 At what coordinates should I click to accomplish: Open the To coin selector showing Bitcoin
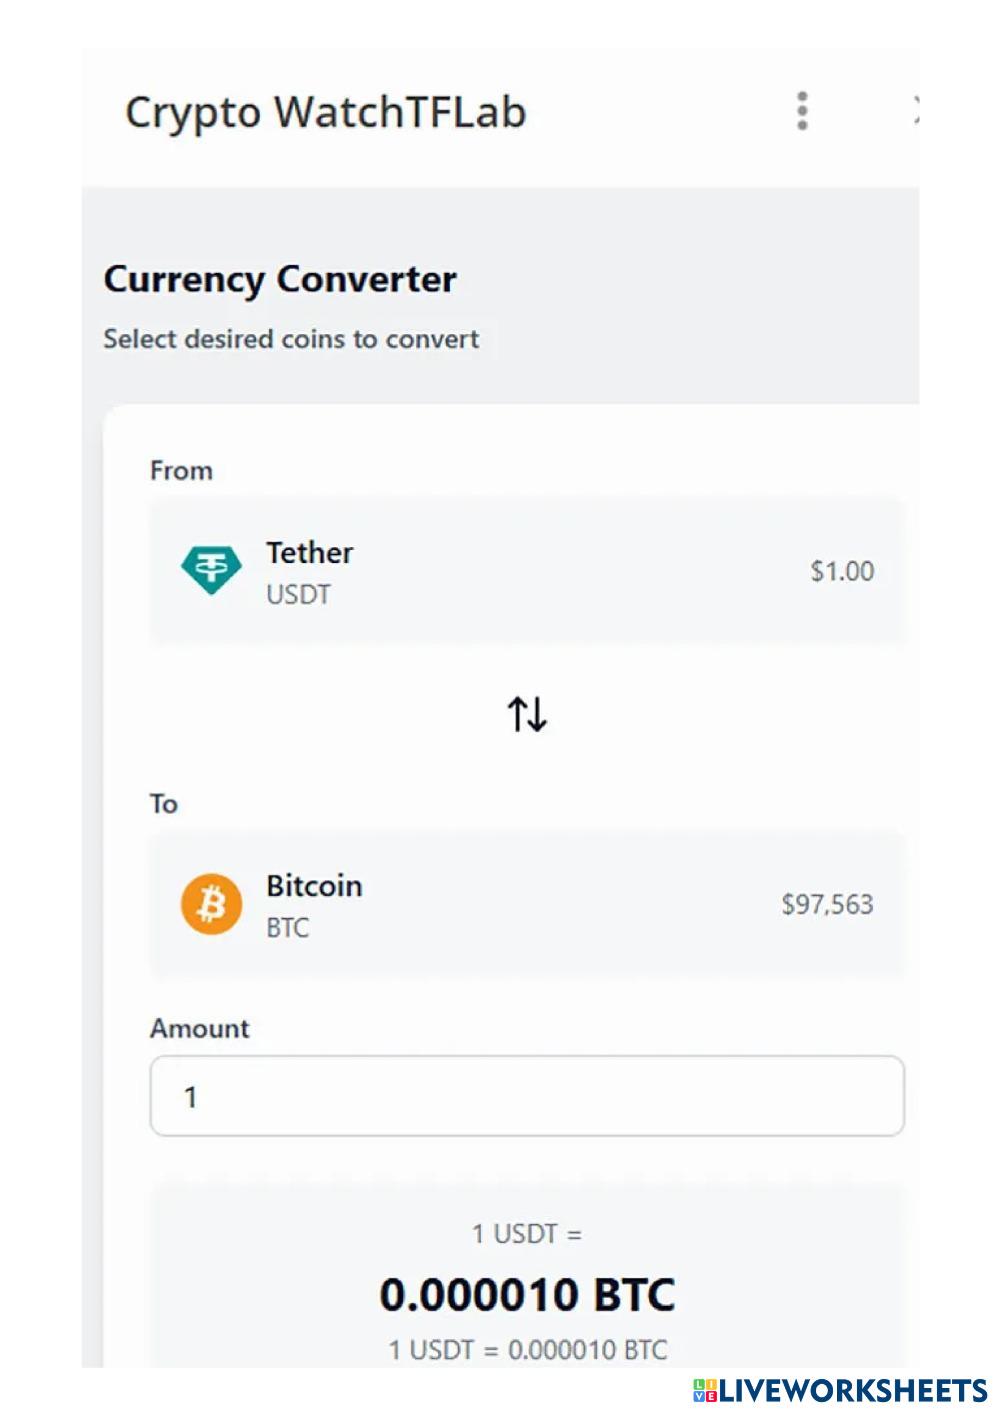click(527, 904)
